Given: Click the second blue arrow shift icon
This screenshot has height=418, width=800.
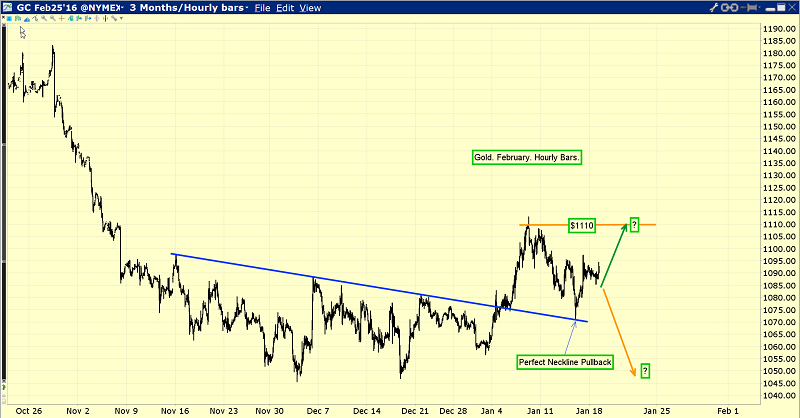Looking at the screenshot, I should (88, 18).
